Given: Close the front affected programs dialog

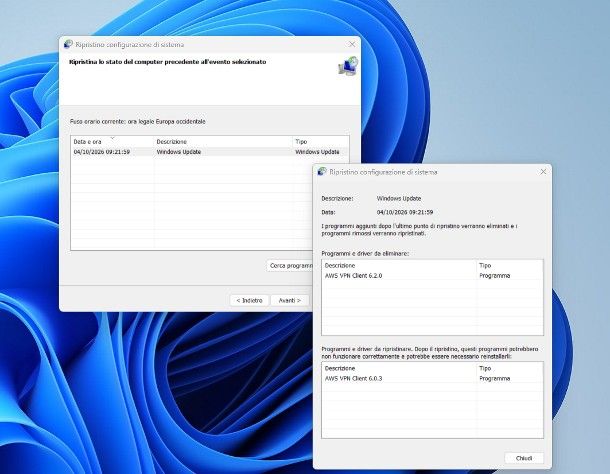Looking at the screenshot, I should [x=543, y=172].
